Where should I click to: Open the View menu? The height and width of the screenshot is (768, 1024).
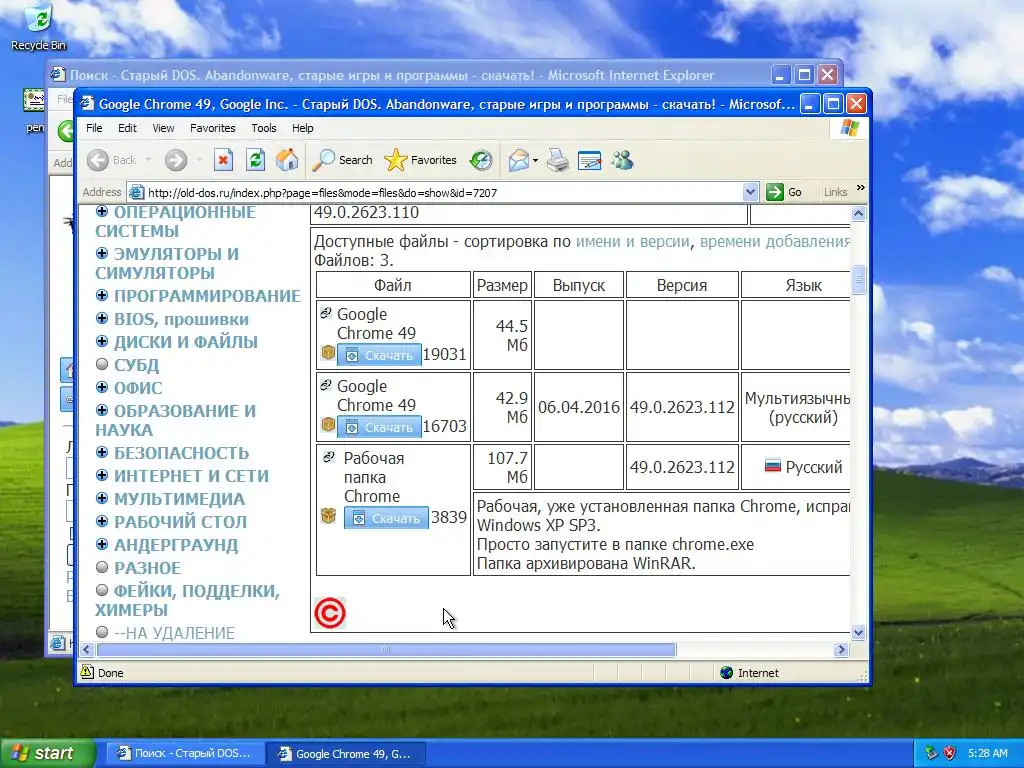coord(163,128)
